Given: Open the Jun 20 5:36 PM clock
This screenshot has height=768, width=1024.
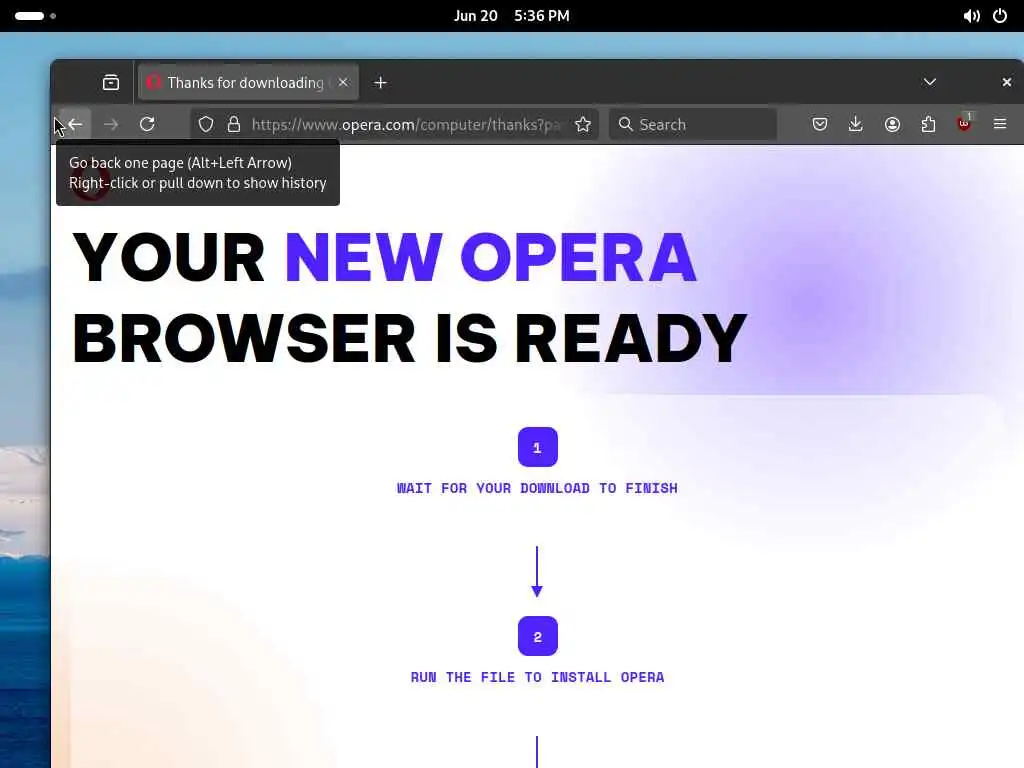Looking at the screenshot, I should (x=511, y=16).
